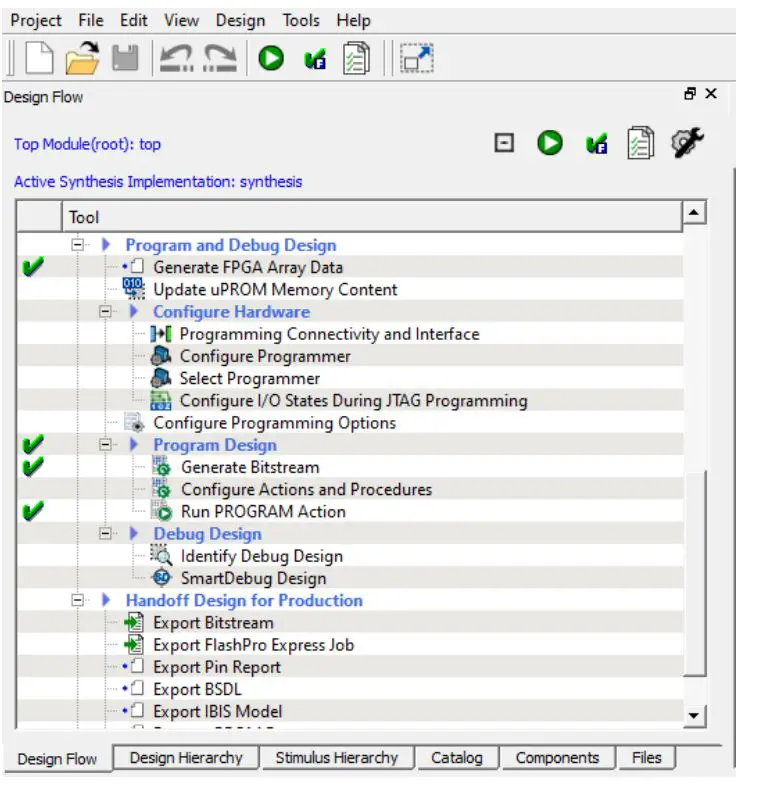The image size is (757, 794).
Task: Run the flow with the Design Flow panel green play button
Action: (550, 143)
